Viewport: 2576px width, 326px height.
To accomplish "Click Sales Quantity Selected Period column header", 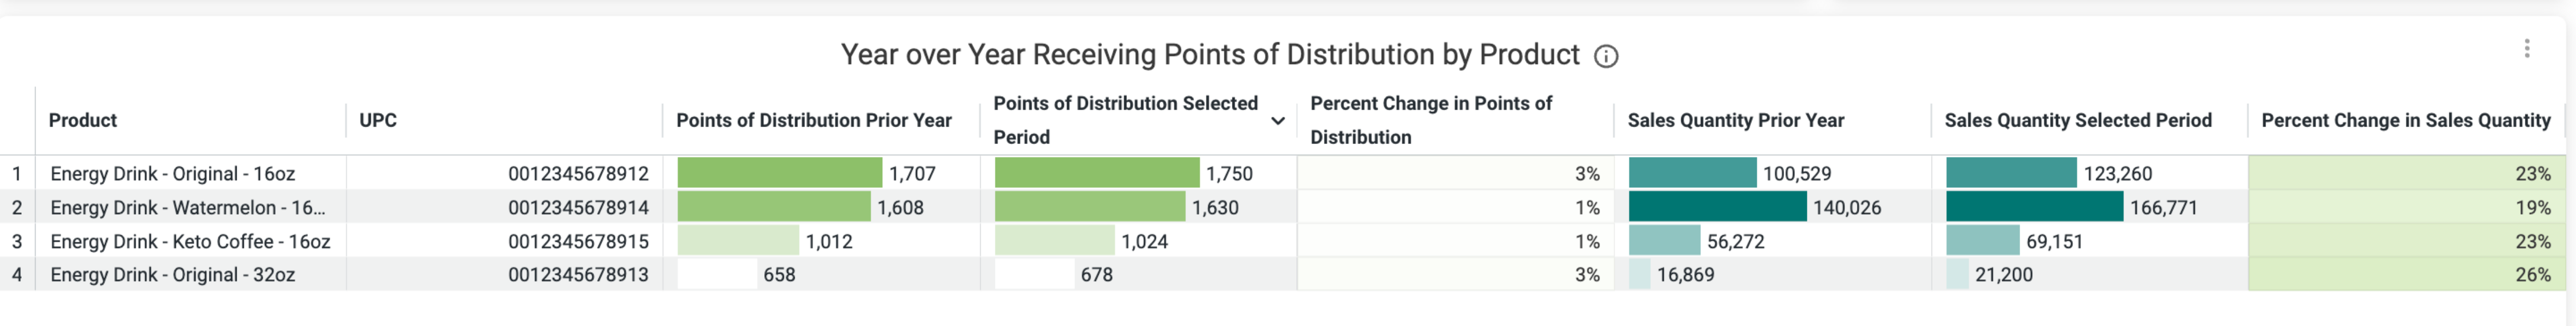I will click(x=2077, y=120).
